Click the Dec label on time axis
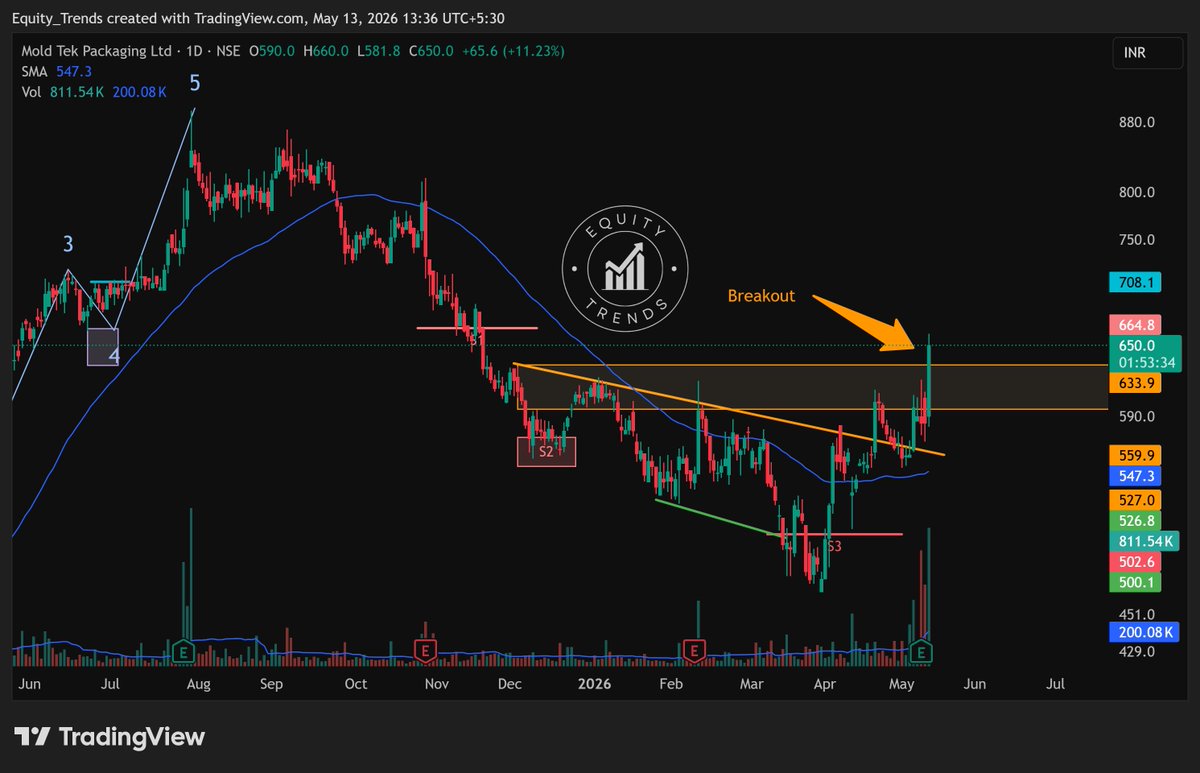The width and height of the screenshot is (1200, 773). pos(509,684)
